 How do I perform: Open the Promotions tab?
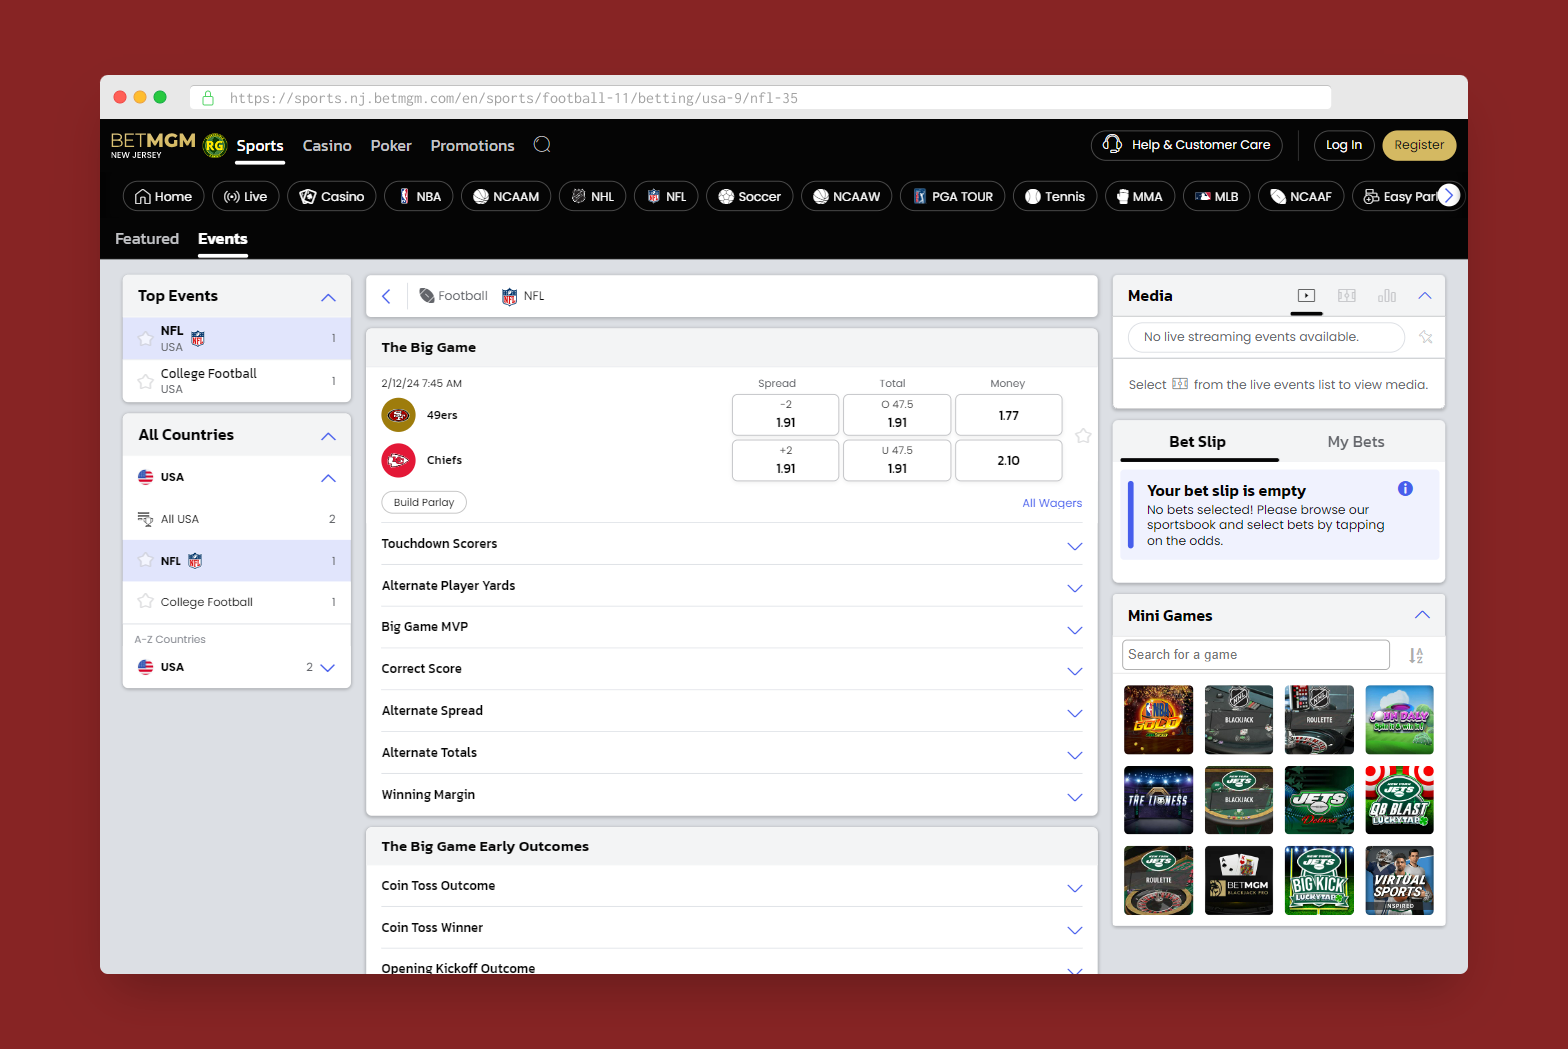coord(472,146)
